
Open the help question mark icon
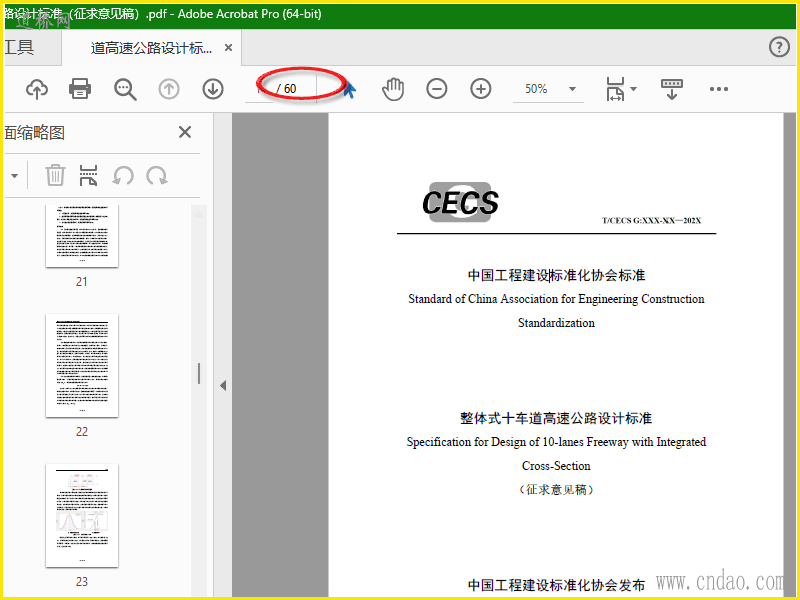[779, 47]
